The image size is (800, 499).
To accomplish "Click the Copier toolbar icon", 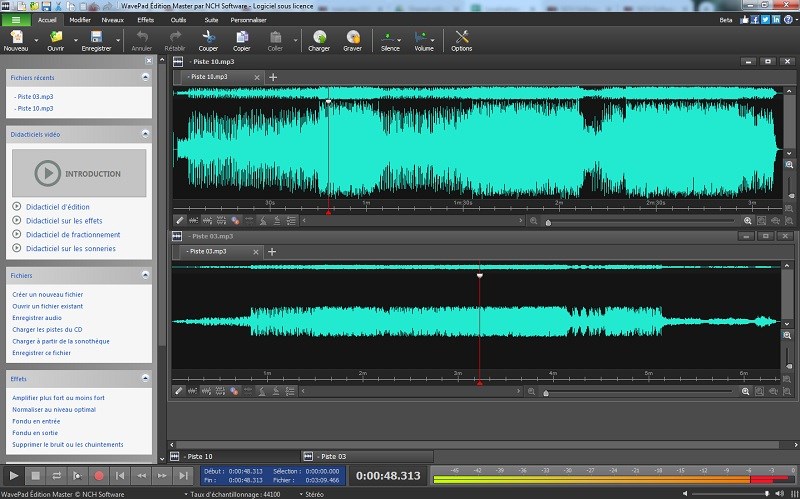I will click(242, 37).
